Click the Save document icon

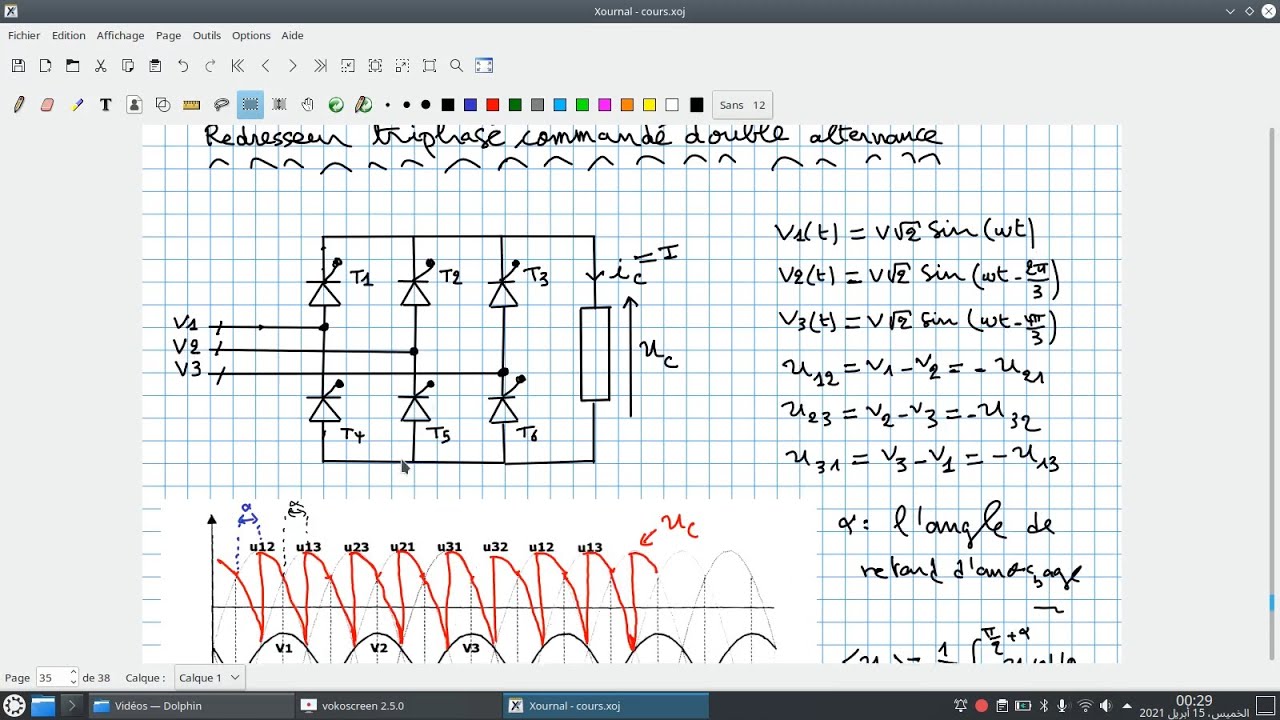coord(18,66)
